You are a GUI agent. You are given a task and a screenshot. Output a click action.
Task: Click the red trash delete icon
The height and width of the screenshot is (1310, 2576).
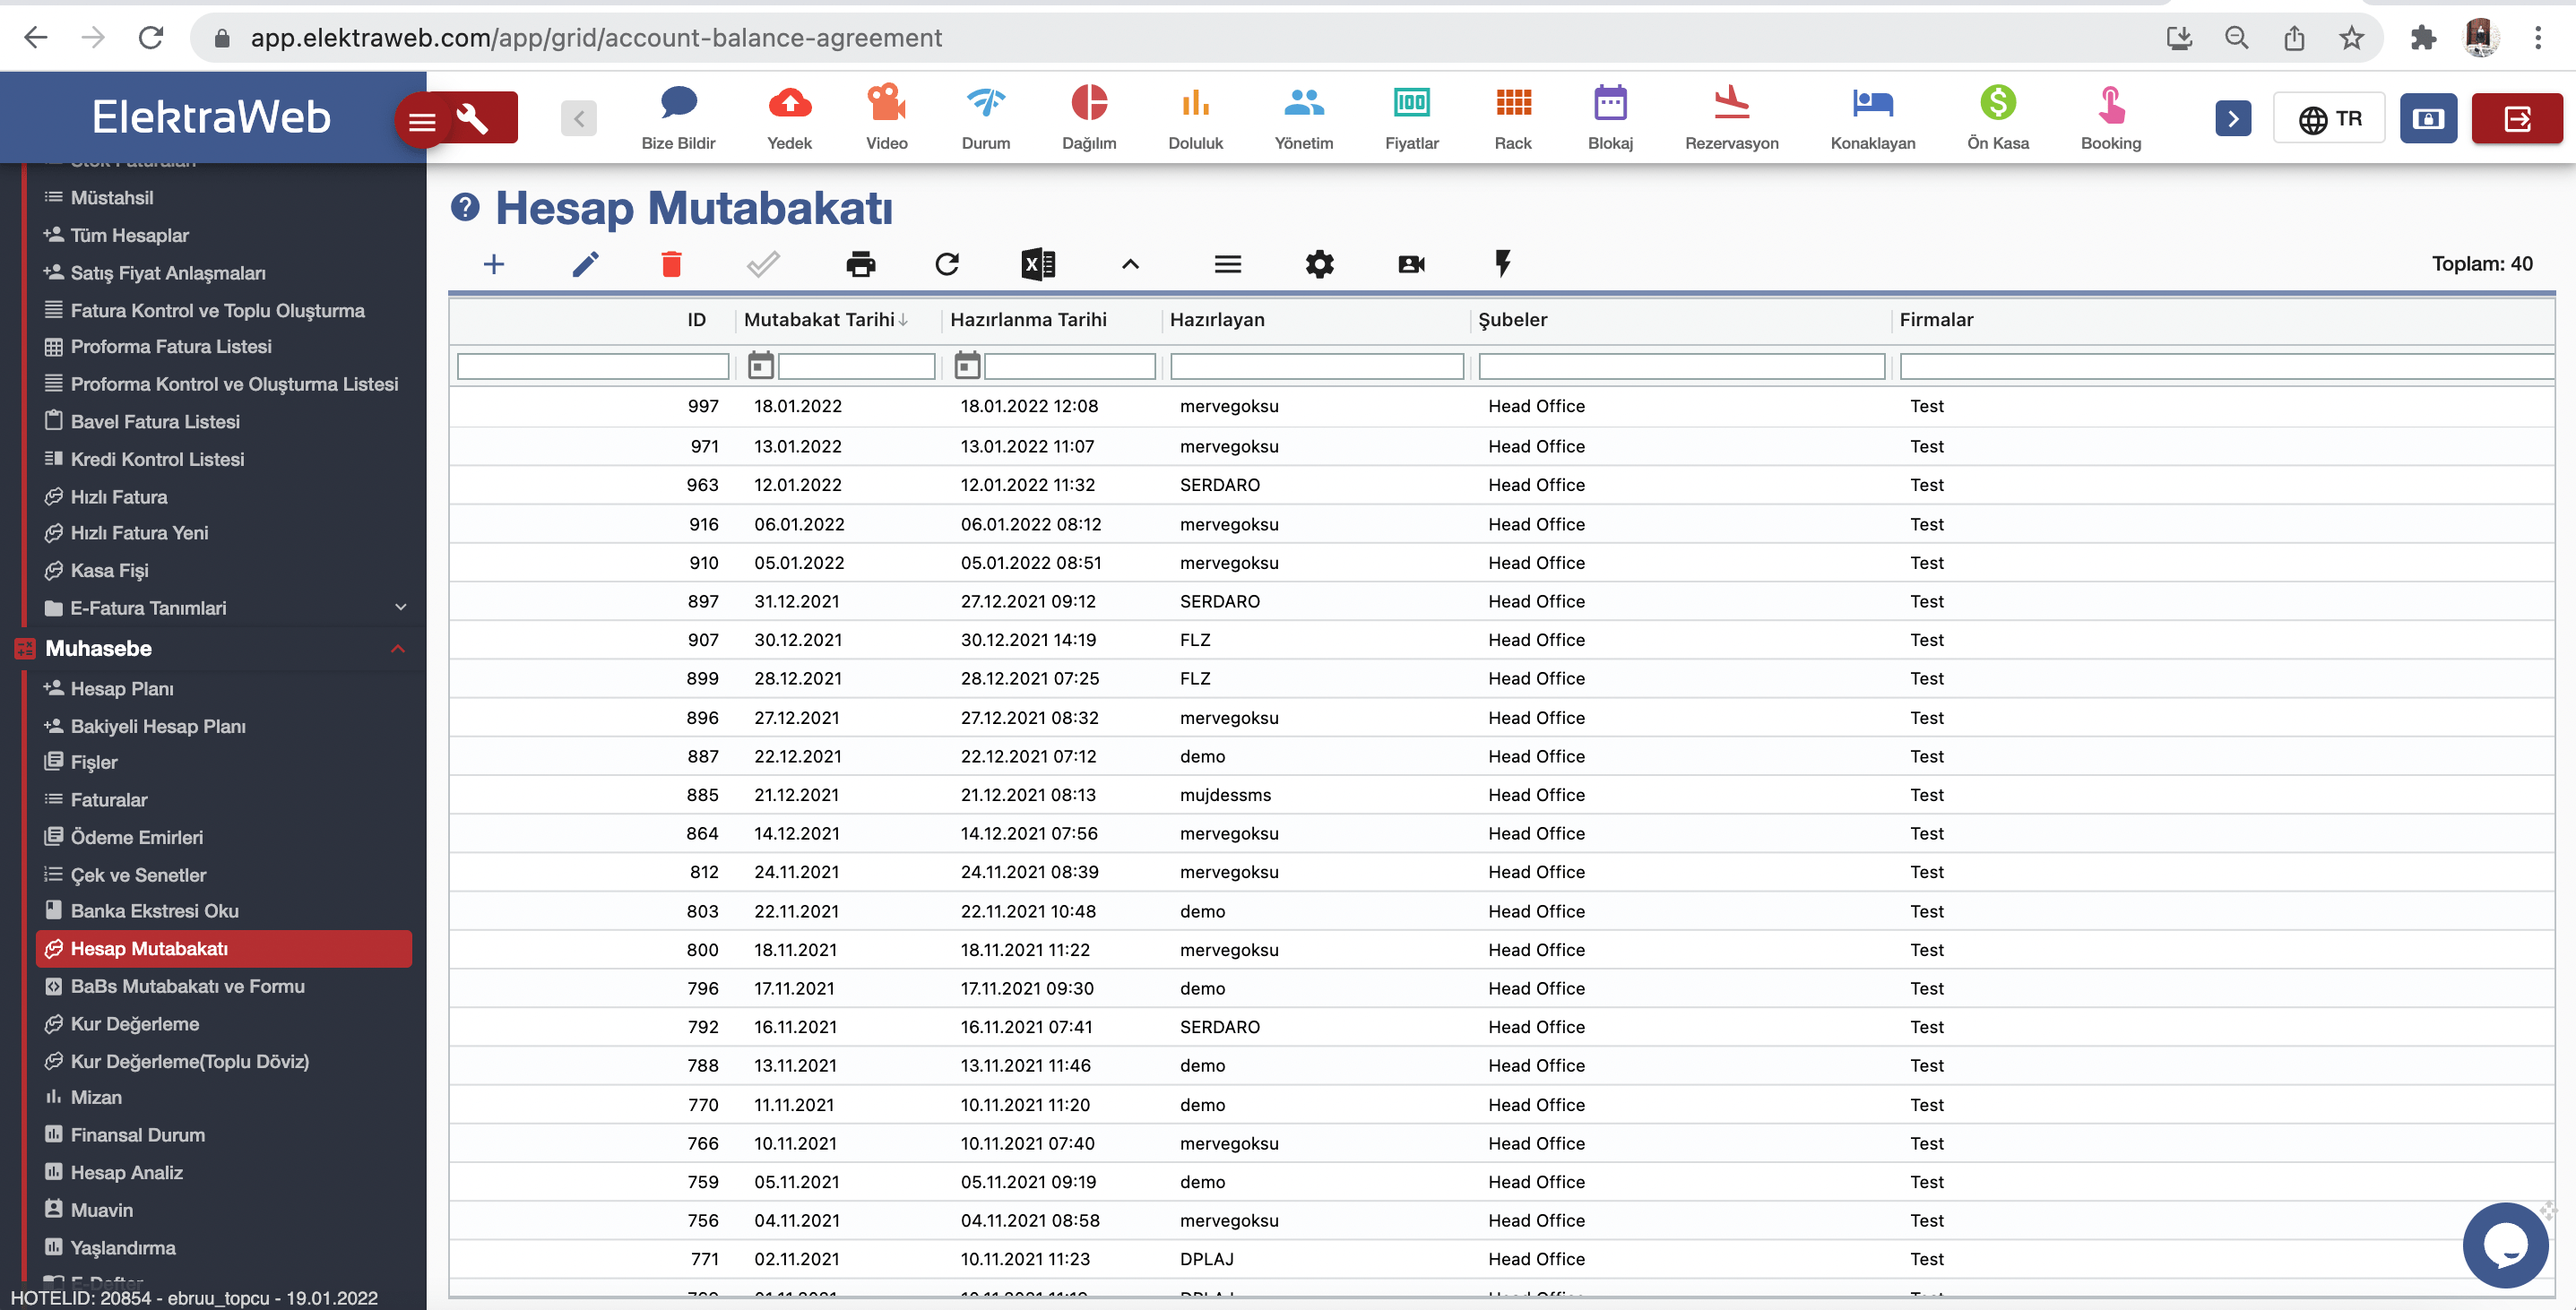671,264
